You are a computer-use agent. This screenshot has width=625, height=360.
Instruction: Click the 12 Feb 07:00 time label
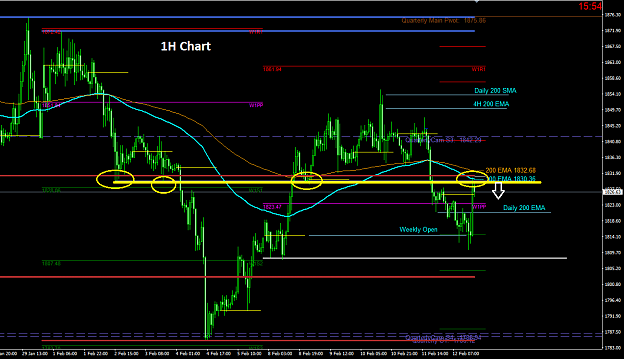point(465,353)
